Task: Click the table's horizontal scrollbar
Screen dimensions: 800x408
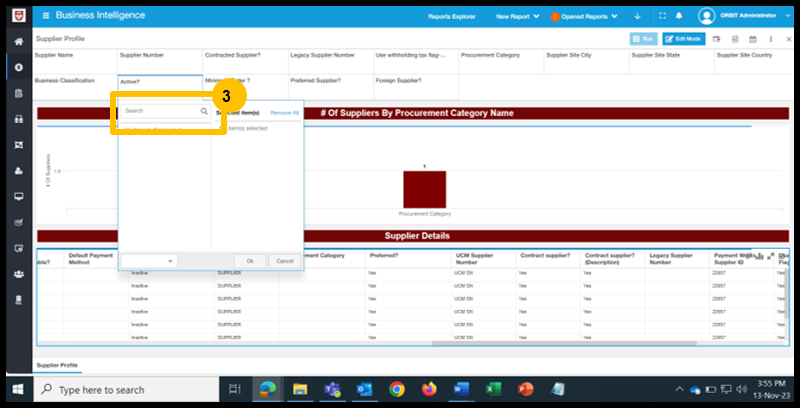Action: [564, 343]
